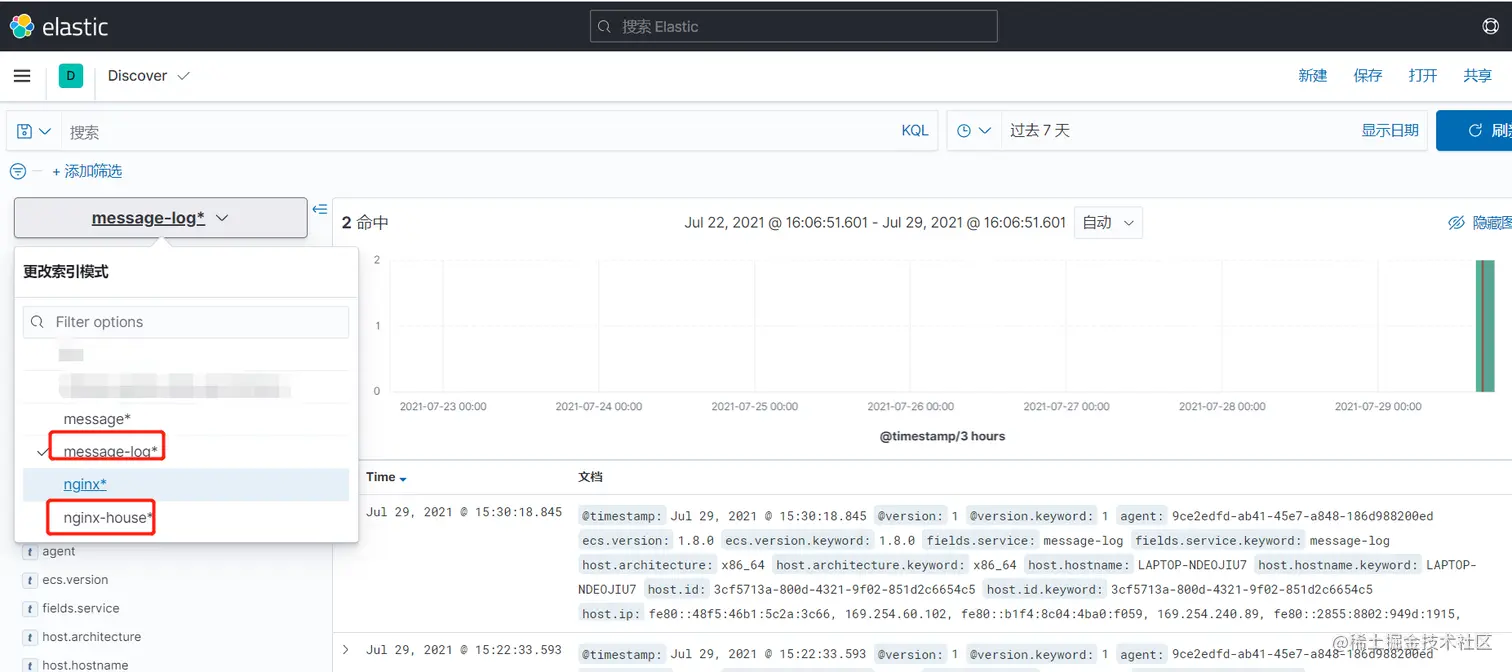Select the nginx-house* index pattern
1512x672 pixels.
(x=186, y=517)
